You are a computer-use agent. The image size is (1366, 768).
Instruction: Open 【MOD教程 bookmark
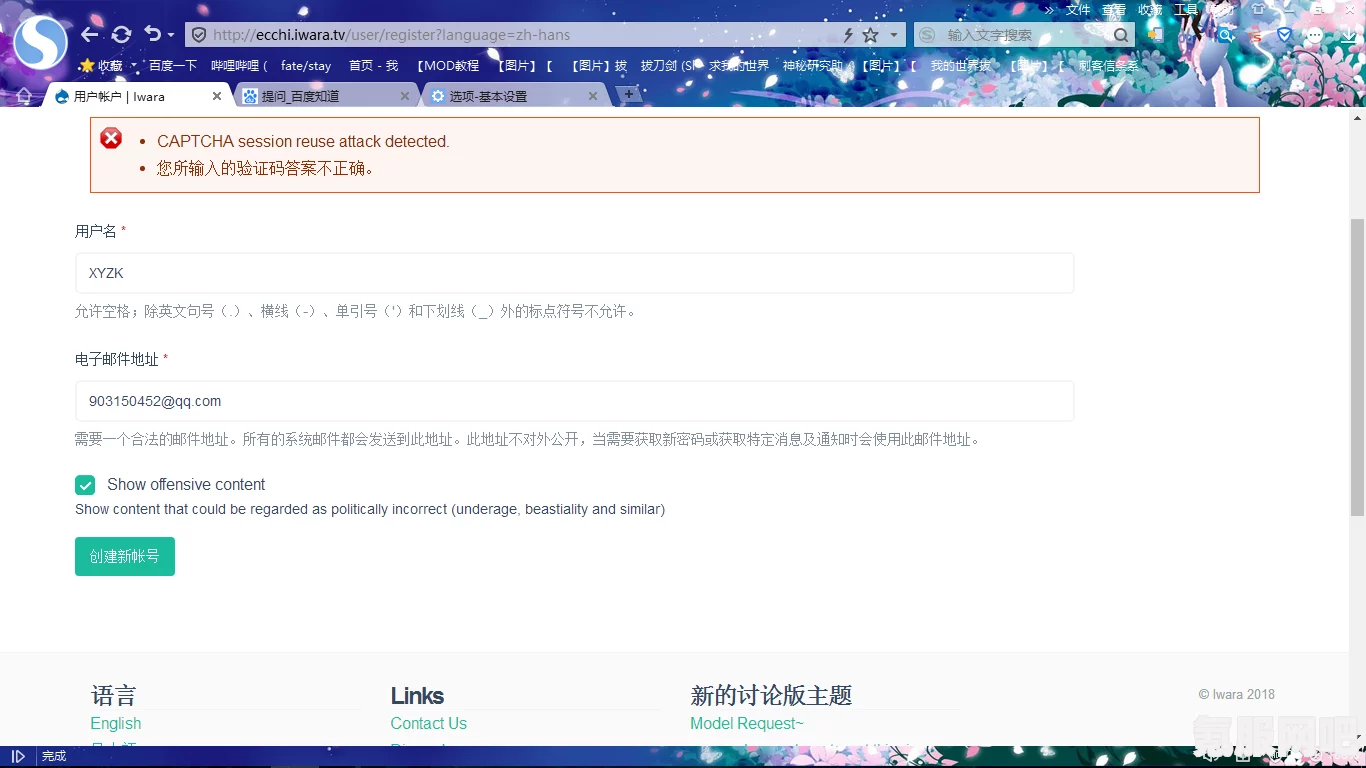coord(448,66)
